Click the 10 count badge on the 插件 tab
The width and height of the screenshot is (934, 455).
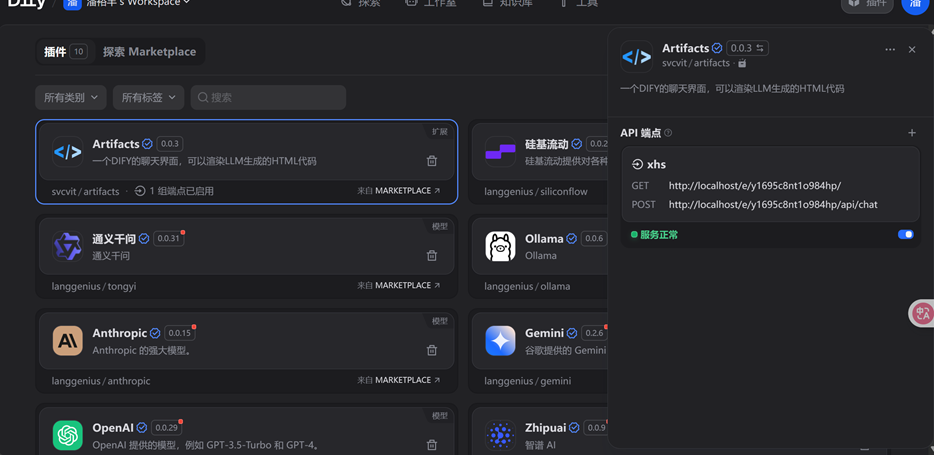79,52
